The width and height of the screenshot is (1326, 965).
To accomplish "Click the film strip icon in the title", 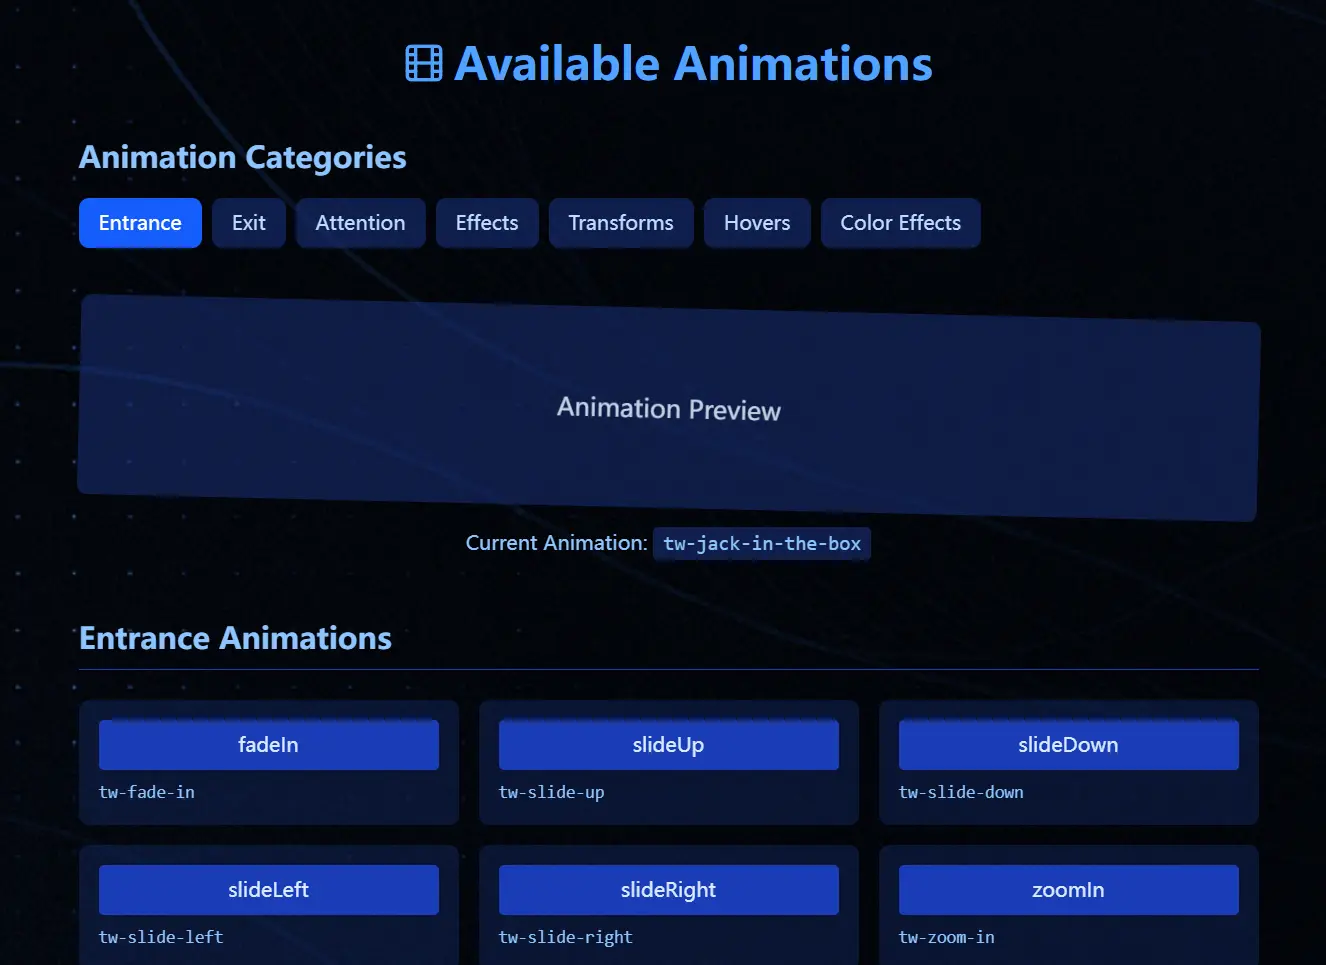I will [x=424, y=64].
